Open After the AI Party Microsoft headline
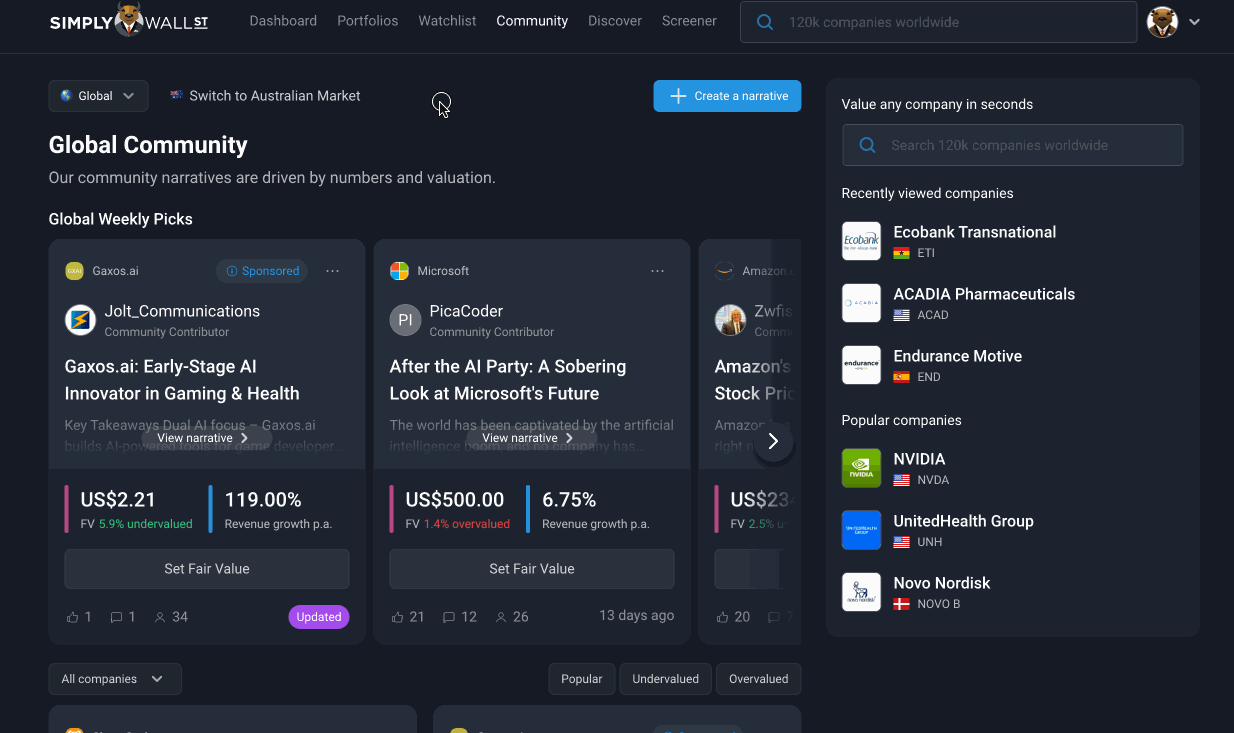The image size is (1234, 733). (x=508, y=380)
